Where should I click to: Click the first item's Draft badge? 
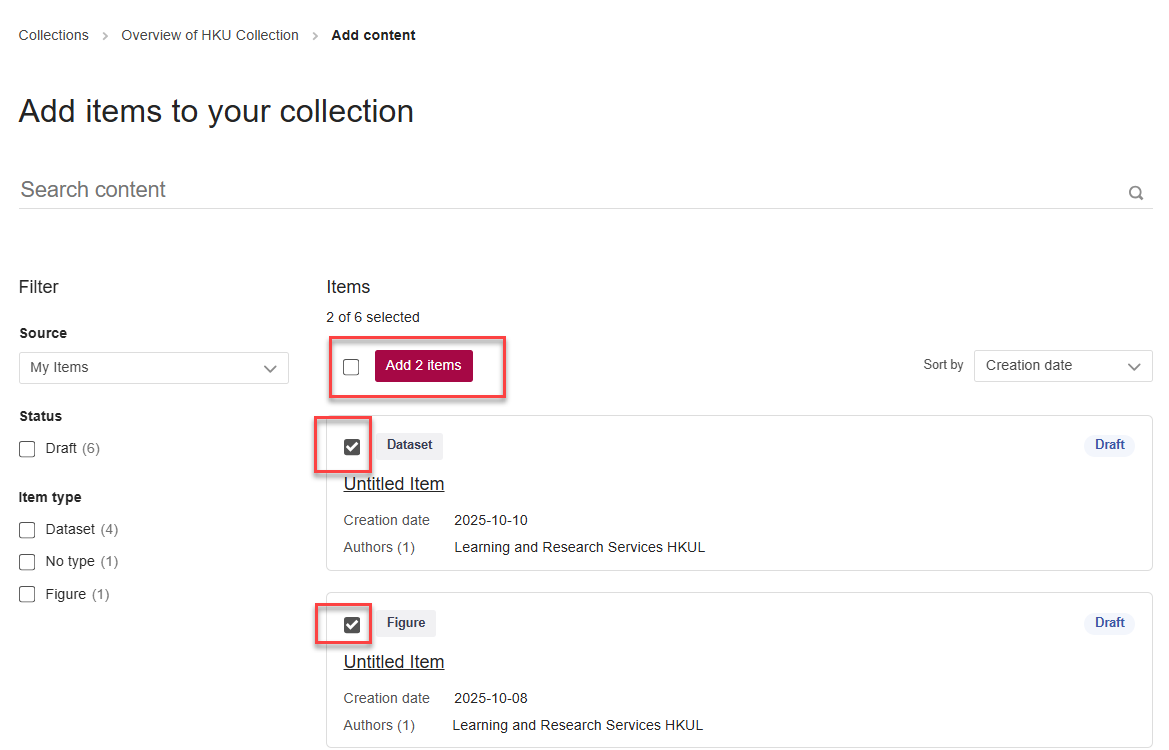(x=1109, y=445)
